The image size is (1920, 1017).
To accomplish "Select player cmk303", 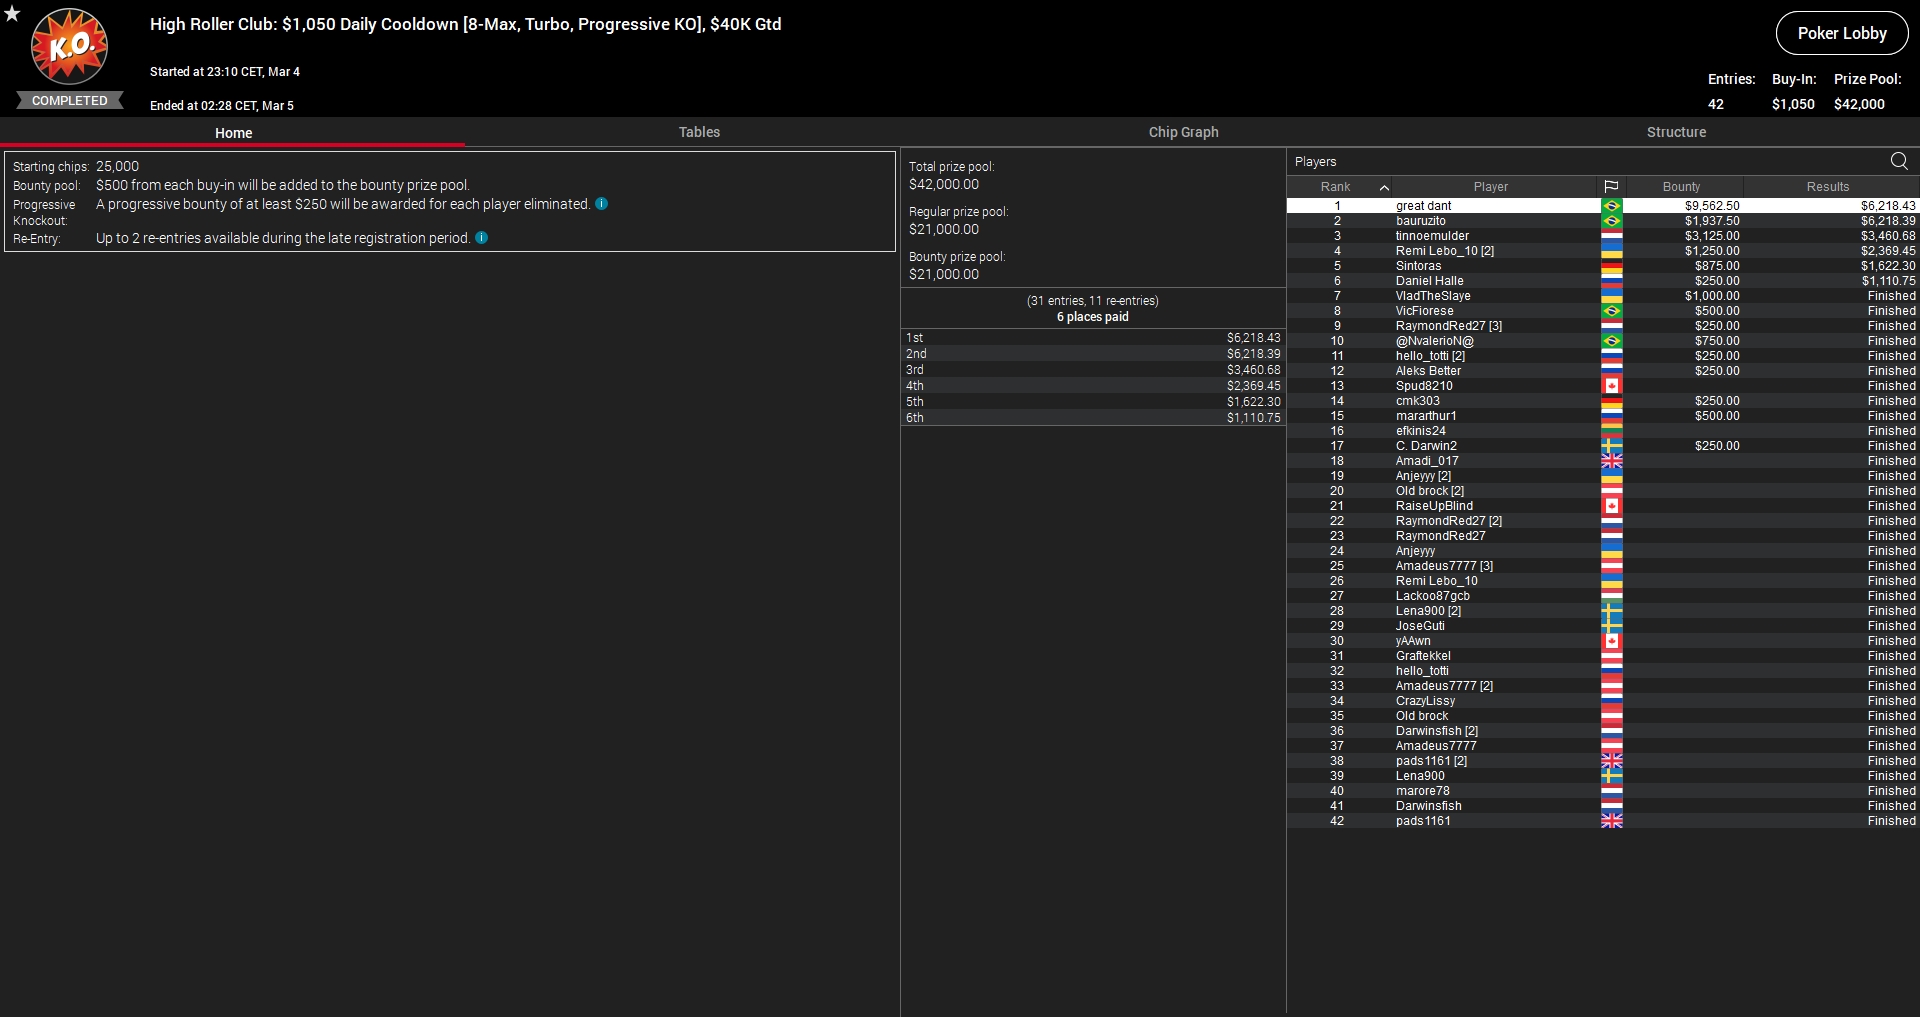I will 1602,401.
